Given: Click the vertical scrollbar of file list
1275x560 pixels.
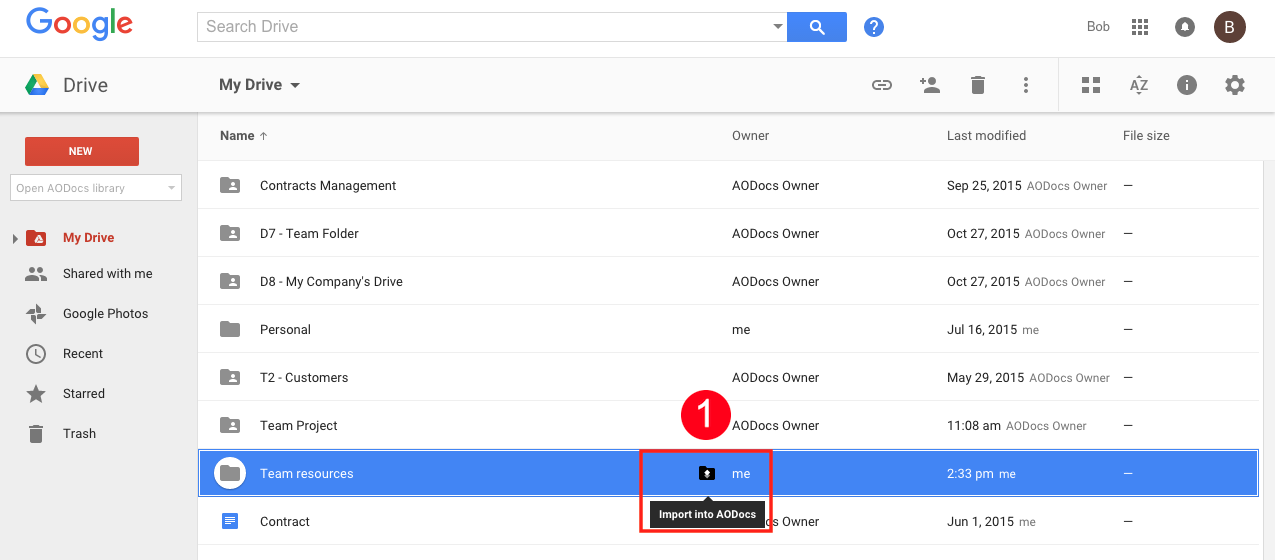Looking at the screenshot, I should click(1269, 360).
